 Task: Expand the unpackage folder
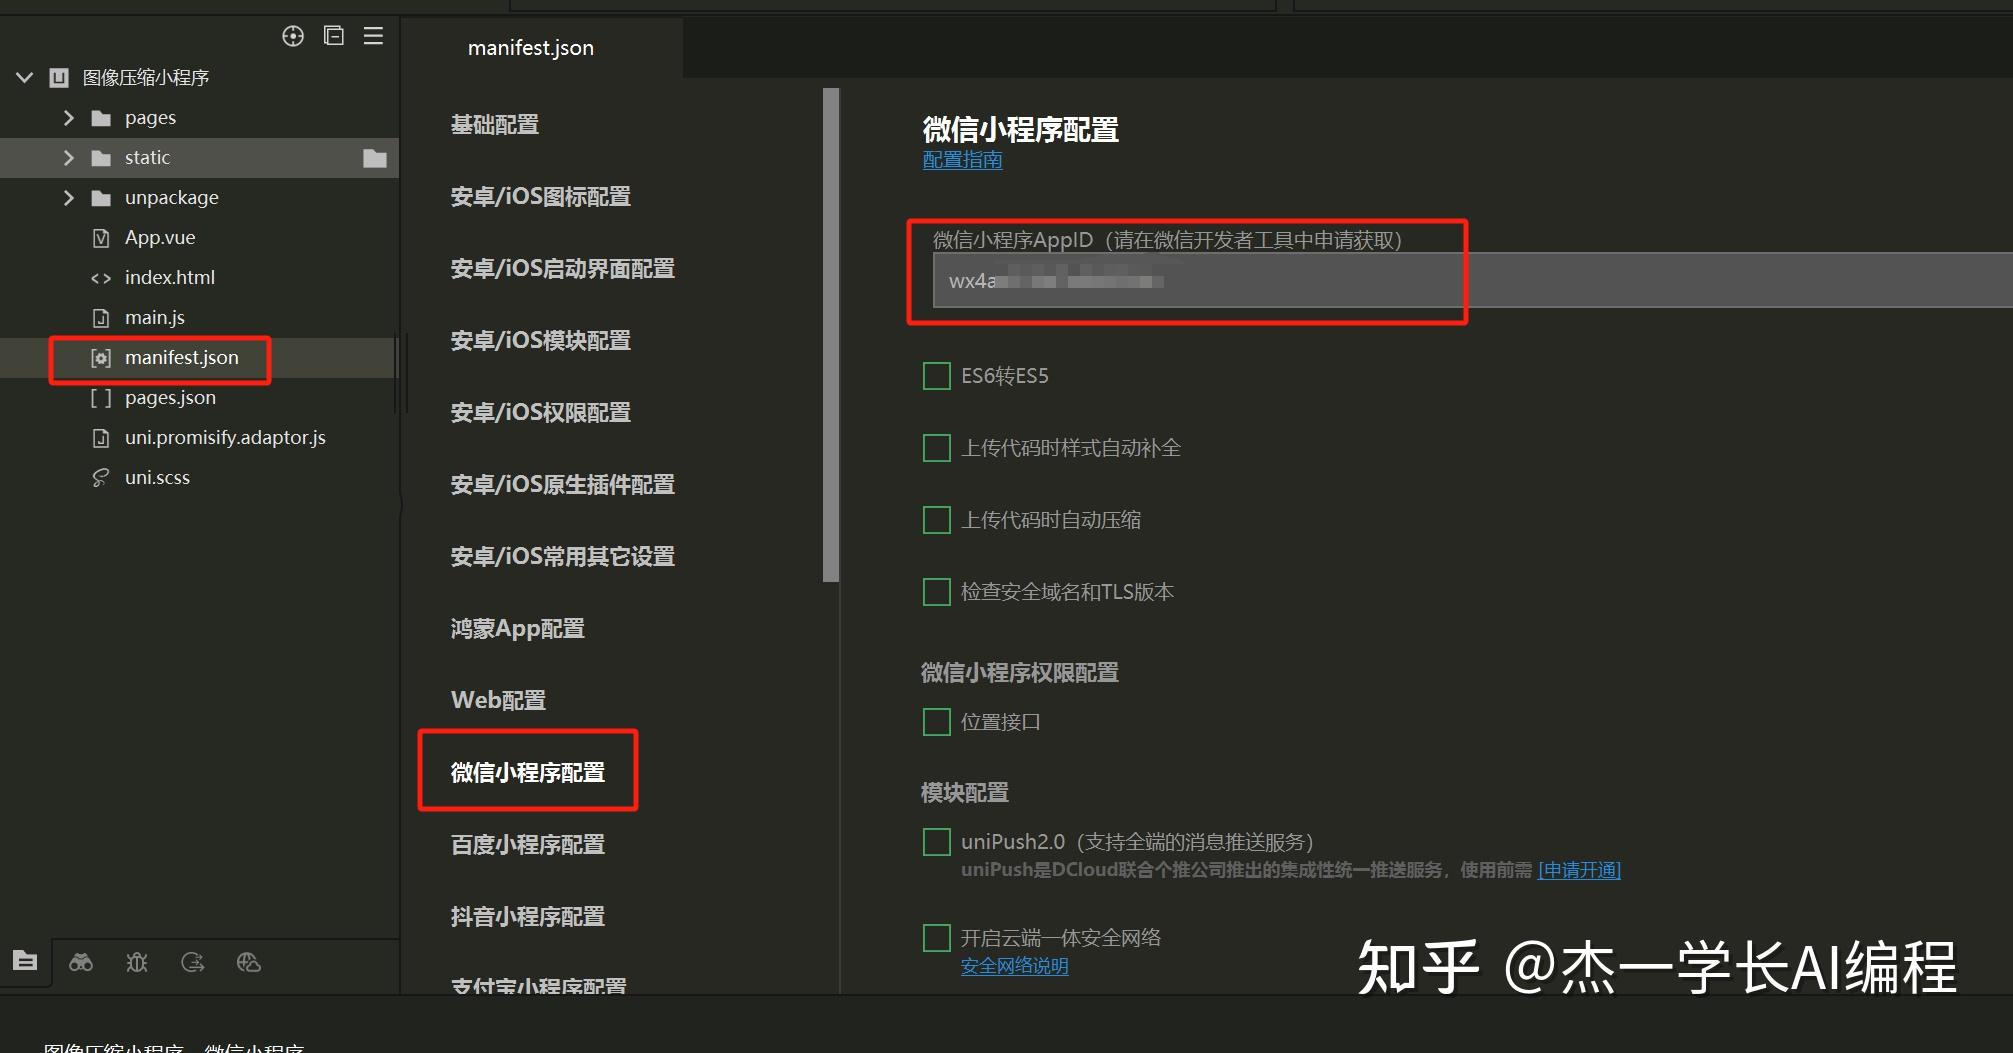point(69,198)
